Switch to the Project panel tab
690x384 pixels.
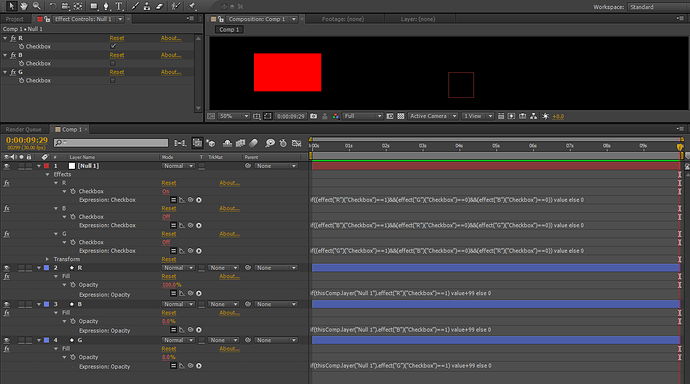tap(15, 19)
